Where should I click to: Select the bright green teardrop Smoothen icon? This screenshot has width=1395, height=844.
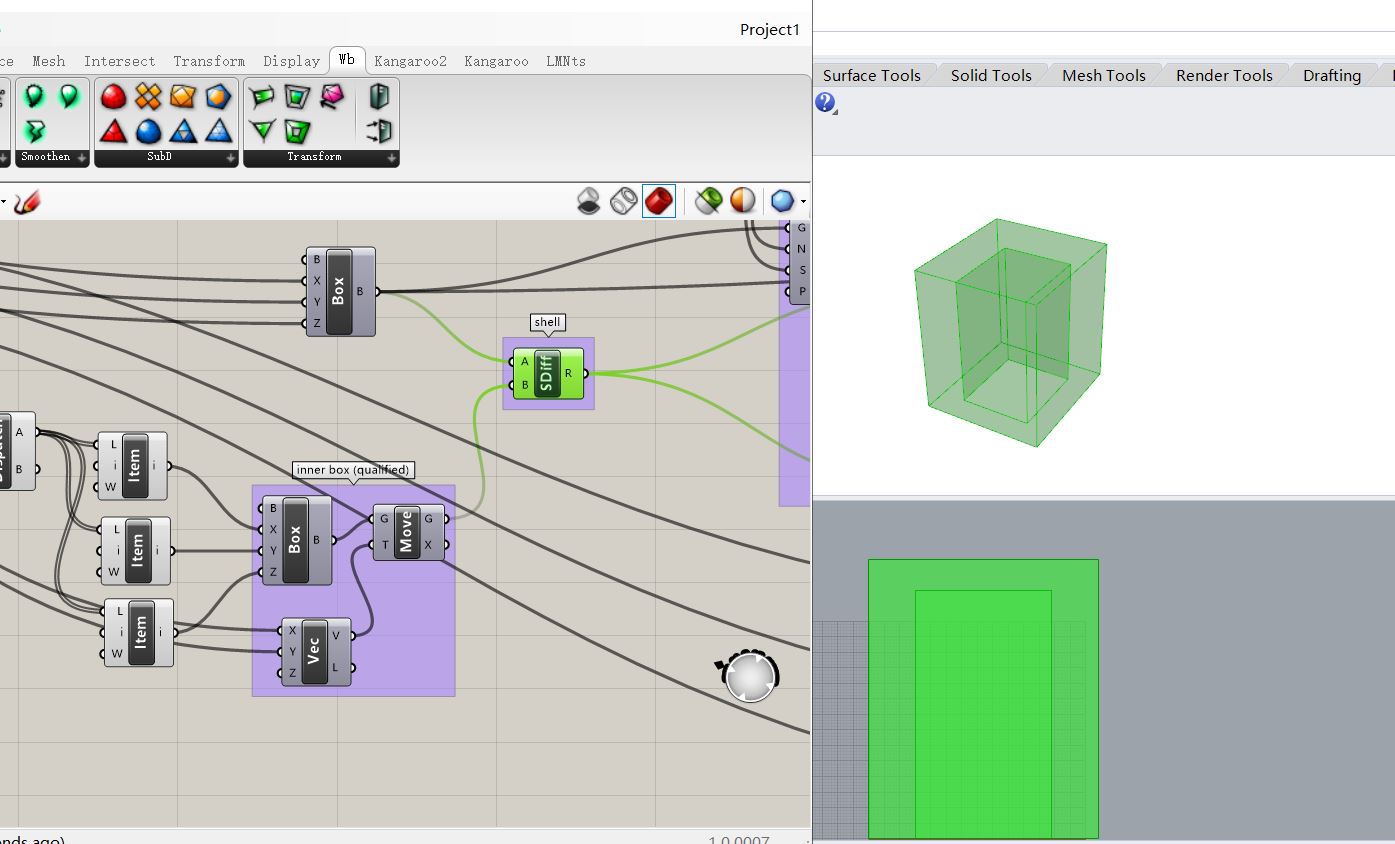(x=68, y=96)
